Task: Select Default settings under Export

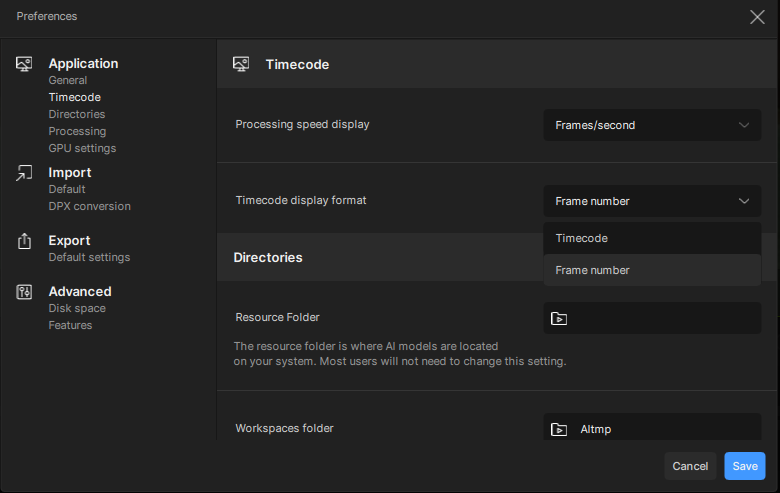Action: (89, 257)
